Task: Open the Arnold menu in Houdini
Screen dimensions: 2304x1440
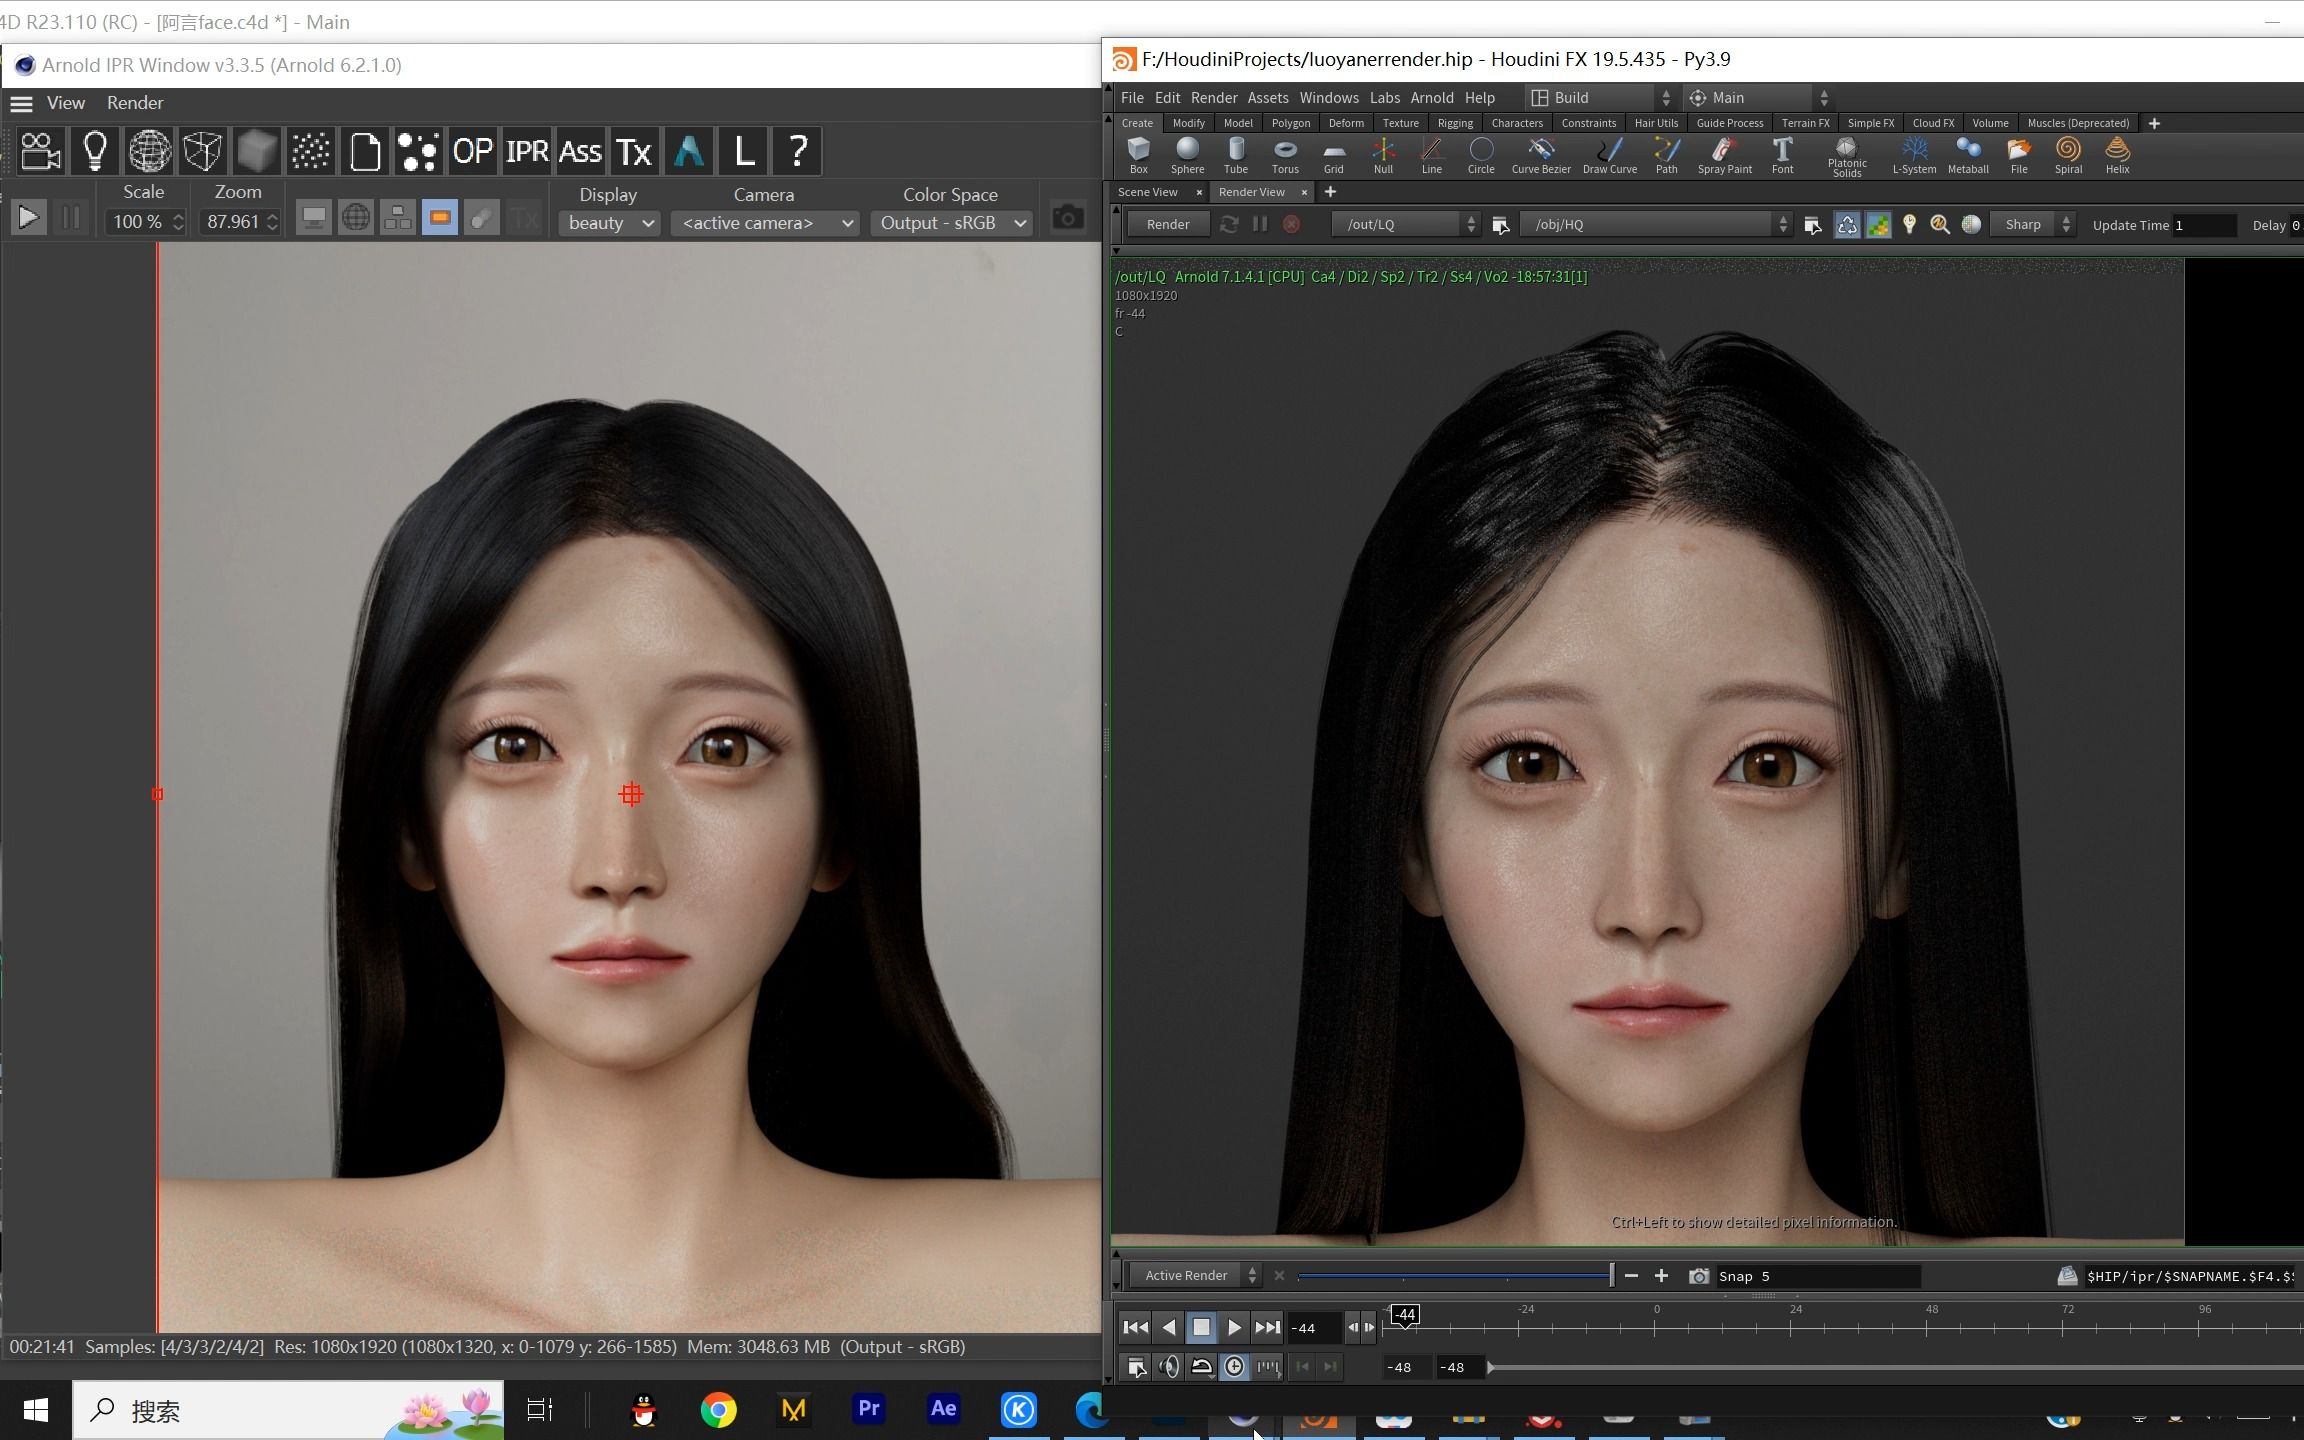Action: click(1431, 98)
